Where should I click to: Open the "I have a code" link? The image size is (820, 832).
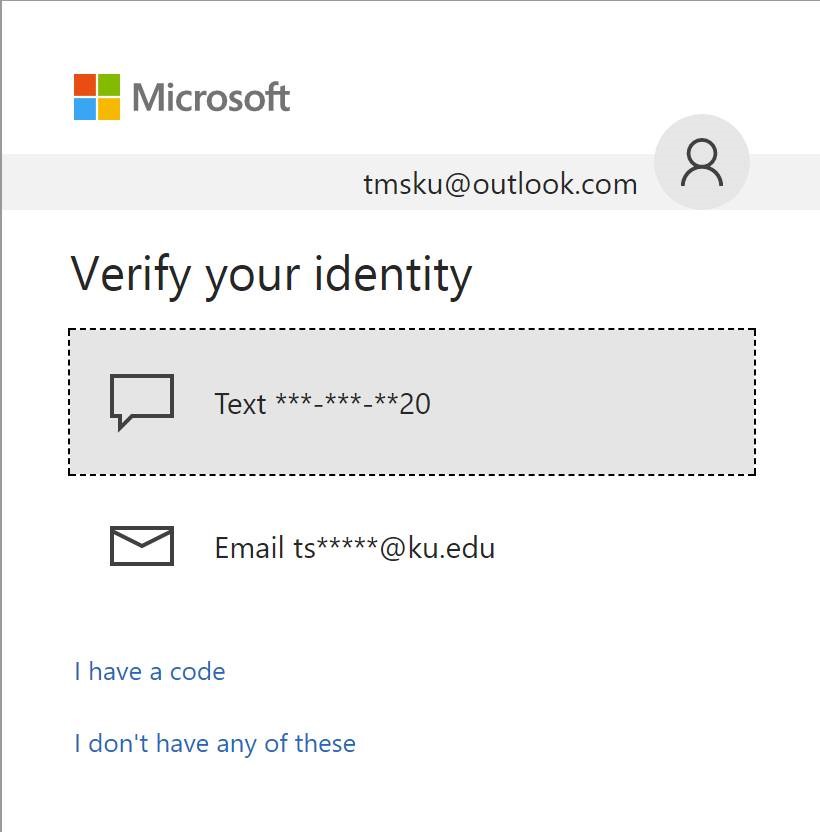click(150, 672)
